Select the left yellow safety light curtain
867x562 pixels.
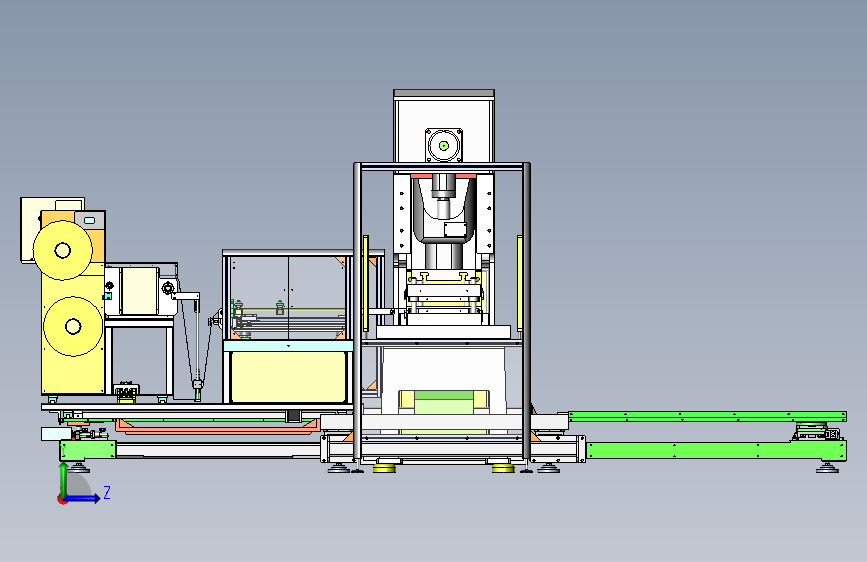[x=365, y=283]
